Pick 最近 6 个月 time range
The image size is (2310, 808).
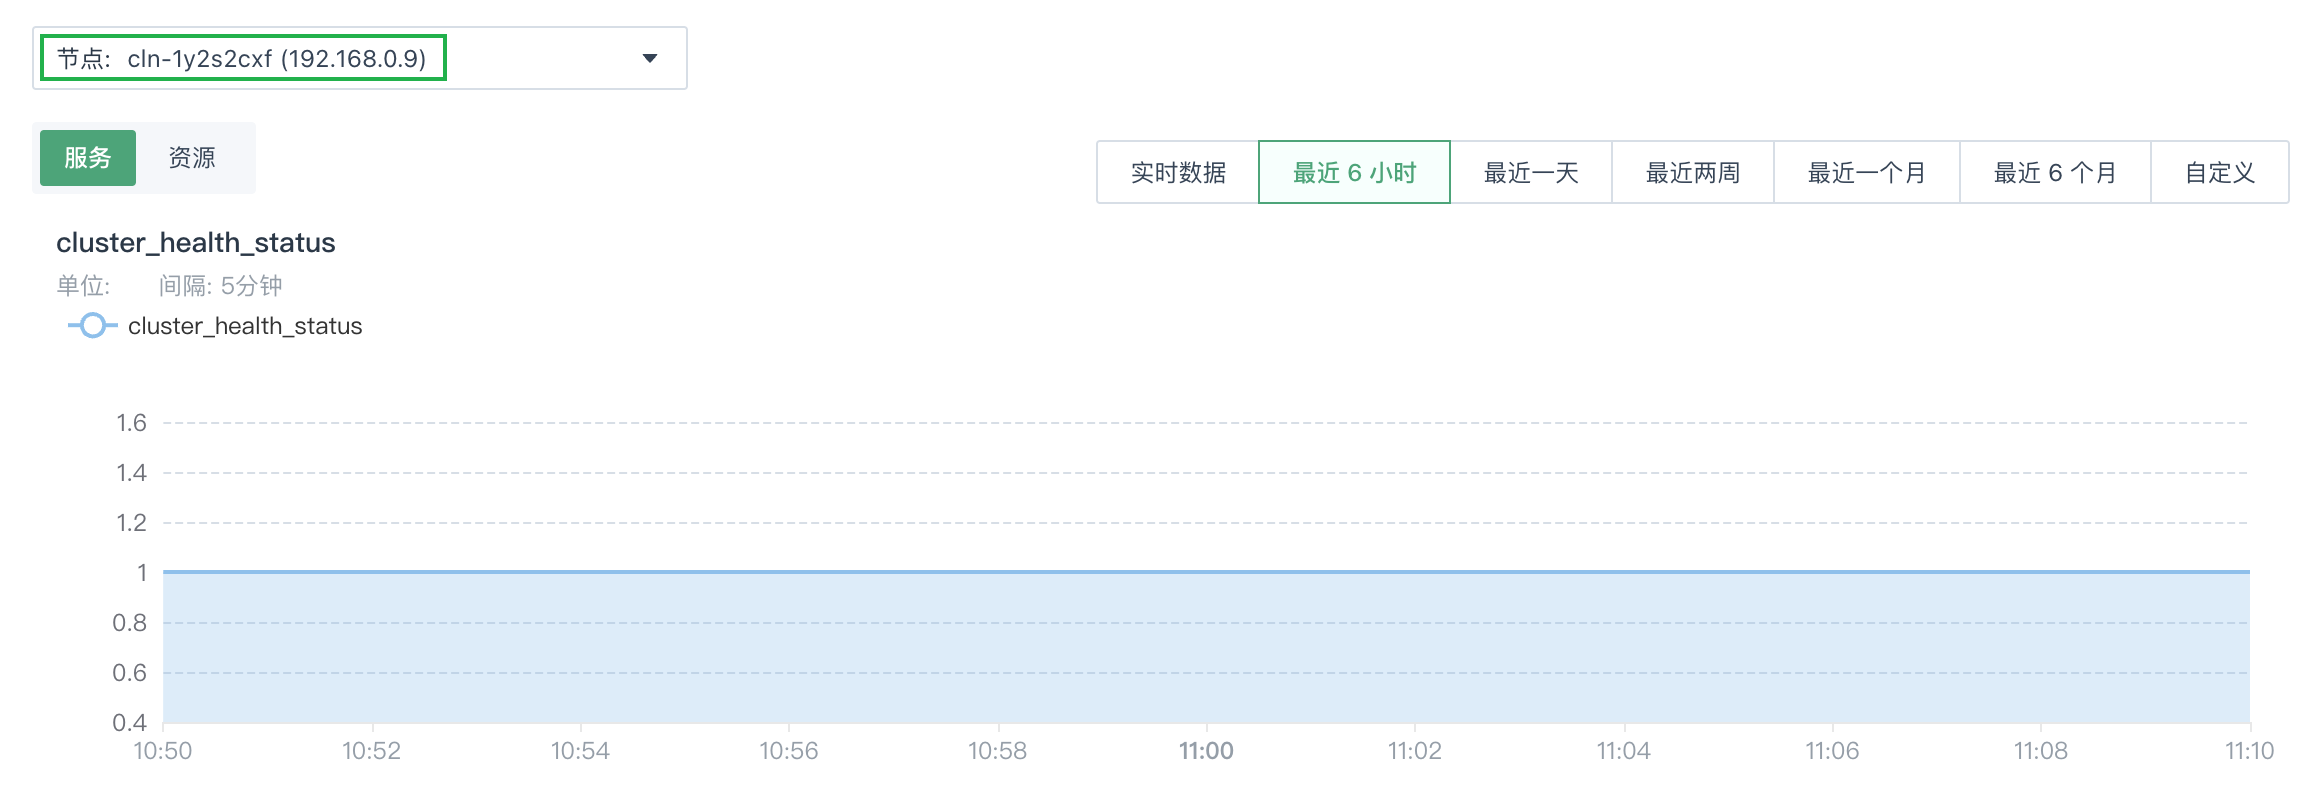pyautogui.click(x=2055, y=173)
